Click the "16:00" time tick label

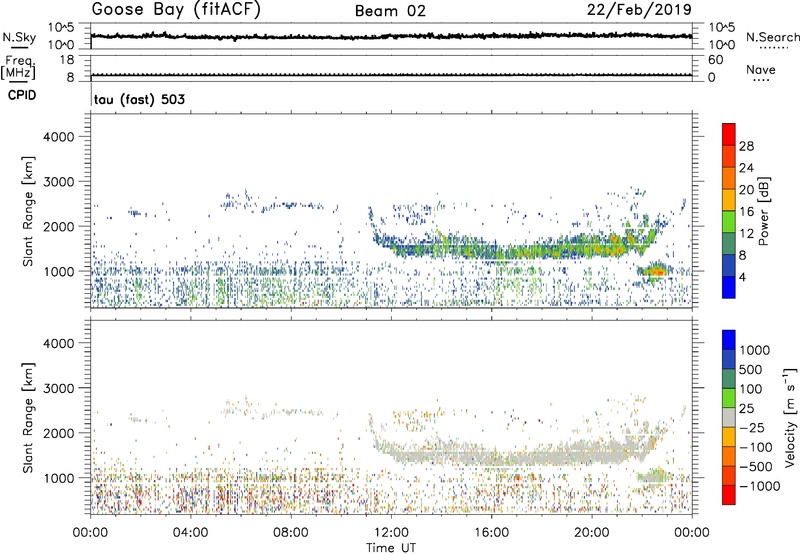[x=492, y=533]
